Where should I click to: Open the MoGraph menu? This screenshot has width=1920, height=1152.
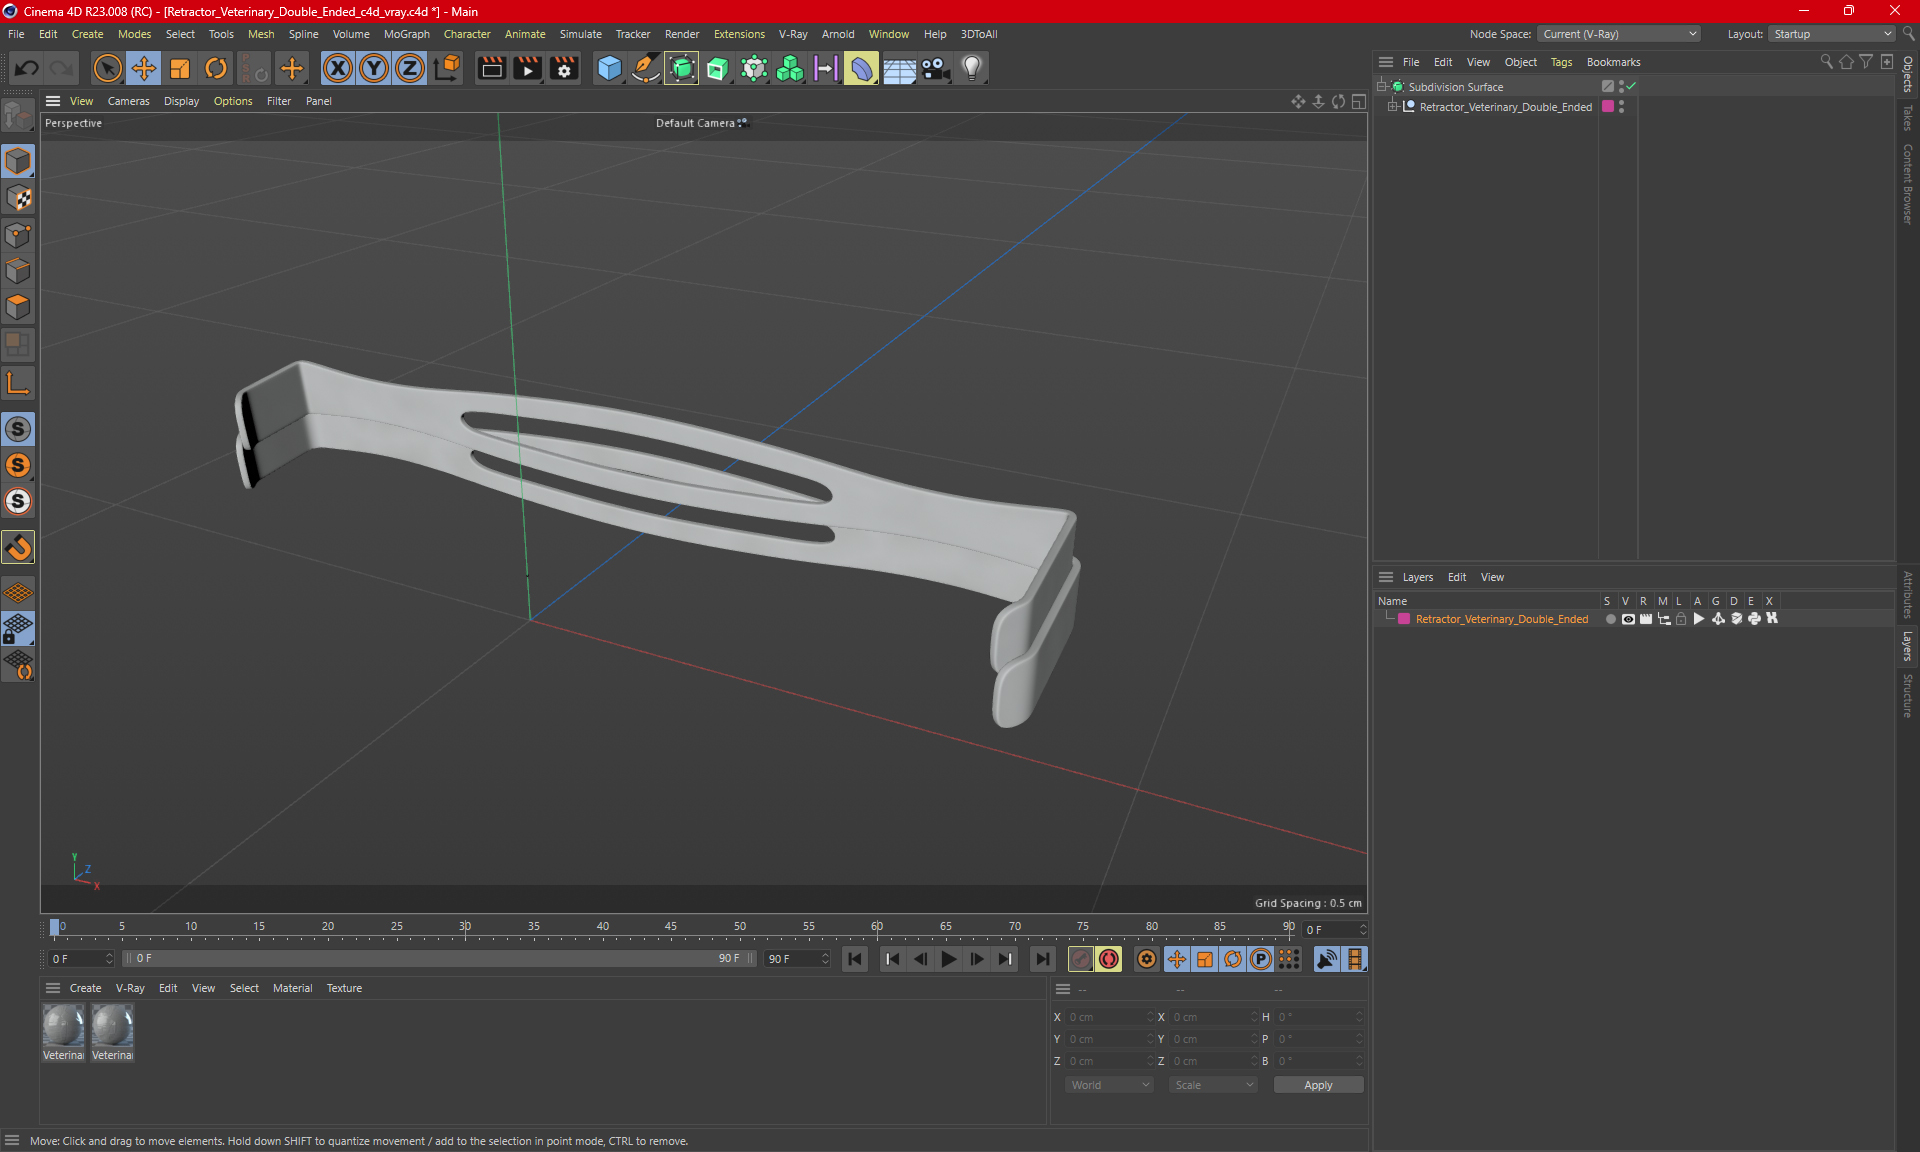pyautogui.click(x=406, y=34)
